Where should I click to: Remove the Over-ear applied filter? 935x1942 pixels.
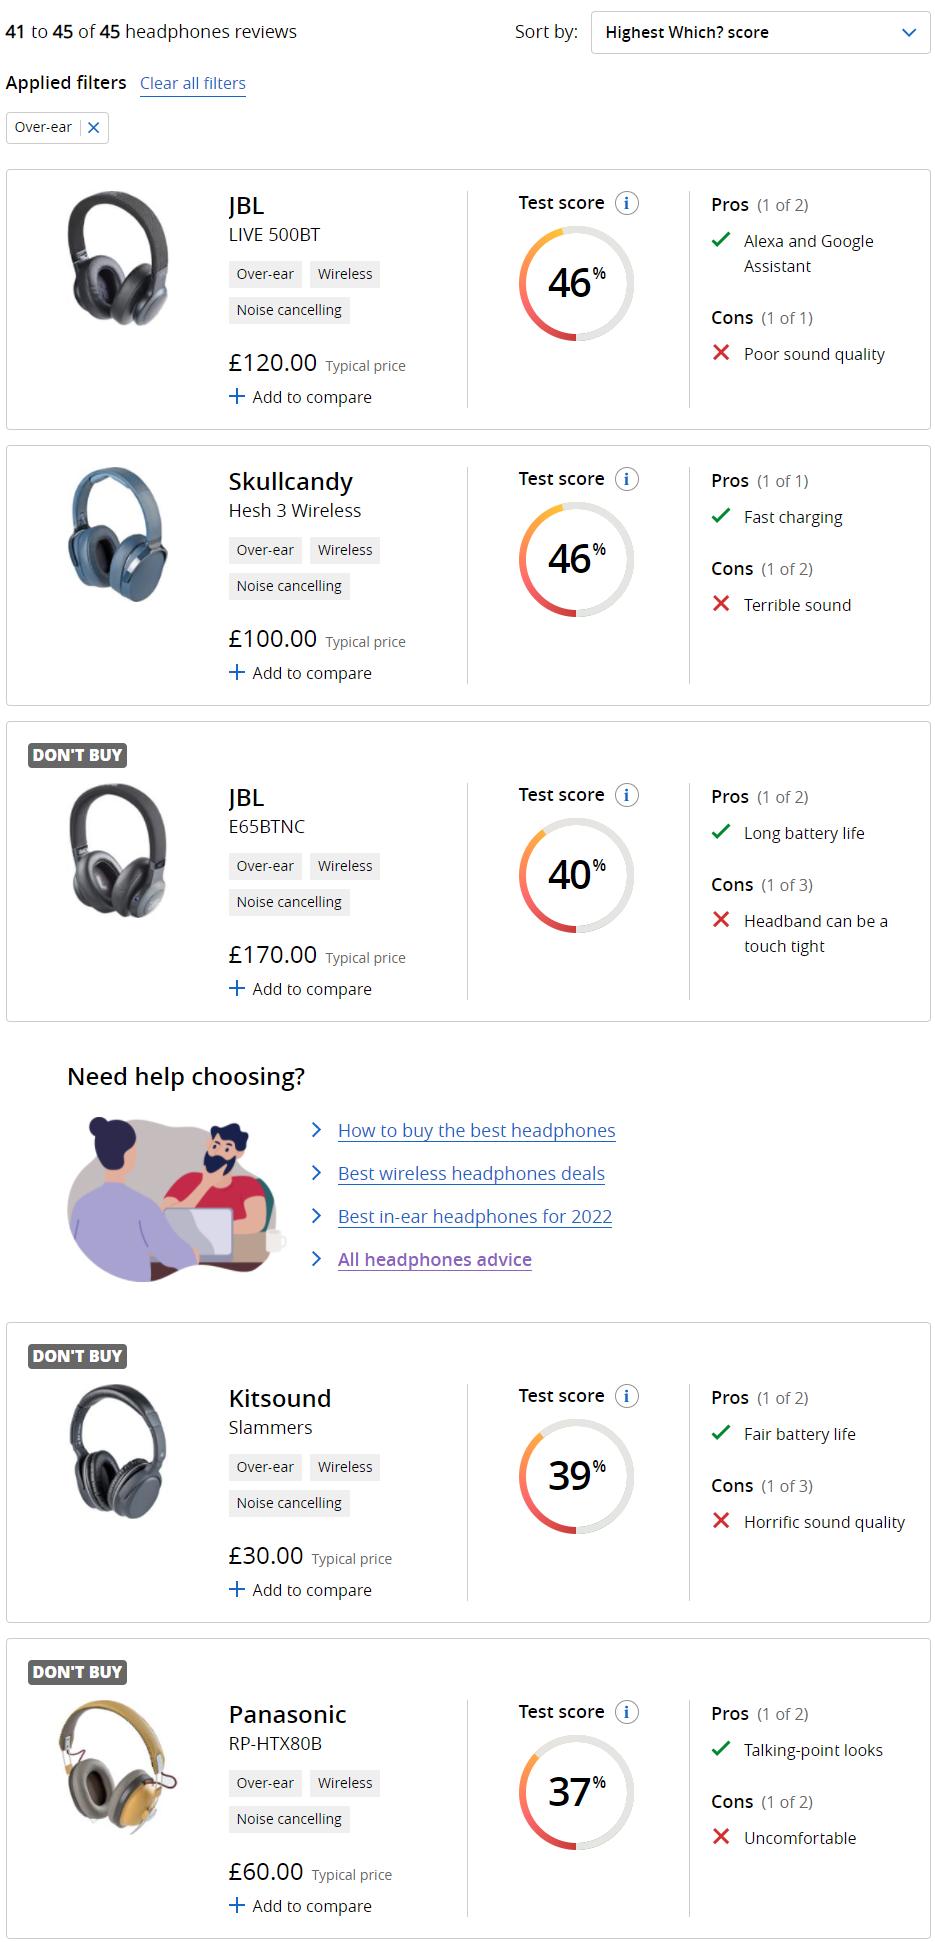click(x=91, y=127)
